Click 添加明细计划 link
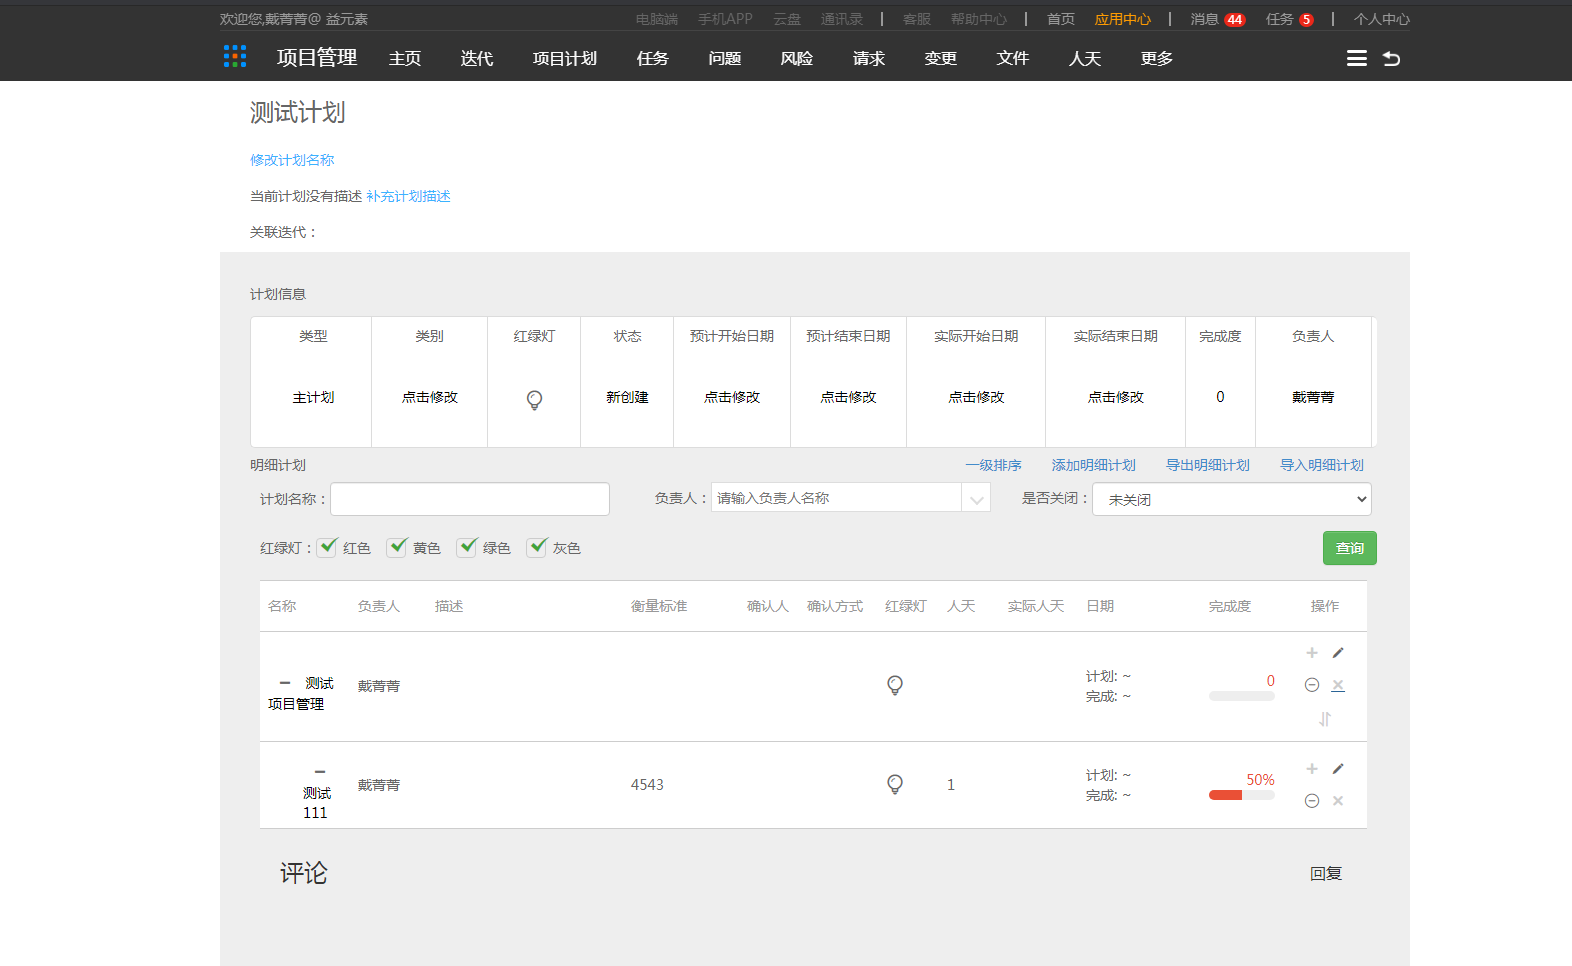 click(x=1093, y=465)
